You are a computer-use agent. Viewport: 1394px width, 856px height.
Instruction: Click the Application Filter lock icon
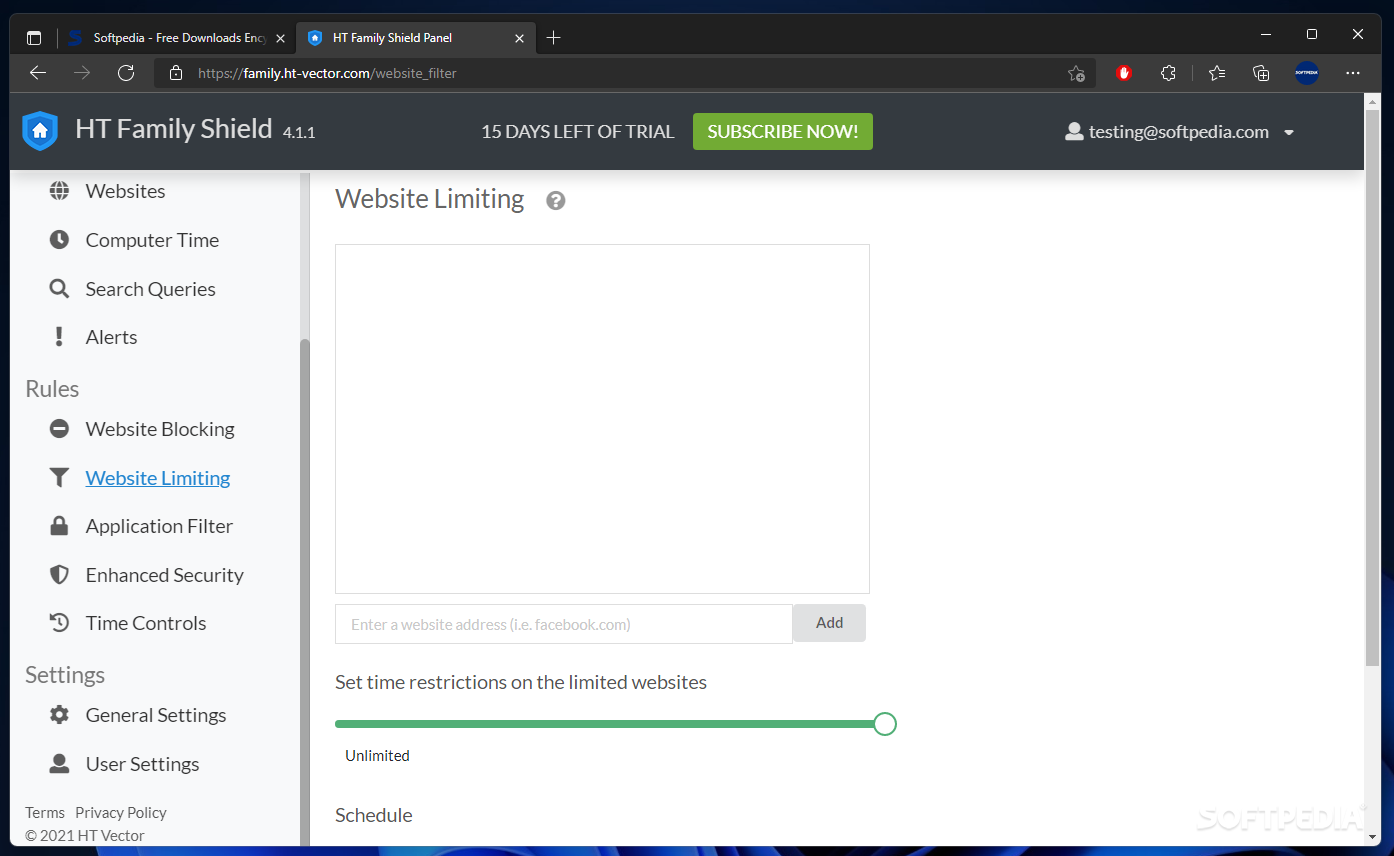coord(60,526)
